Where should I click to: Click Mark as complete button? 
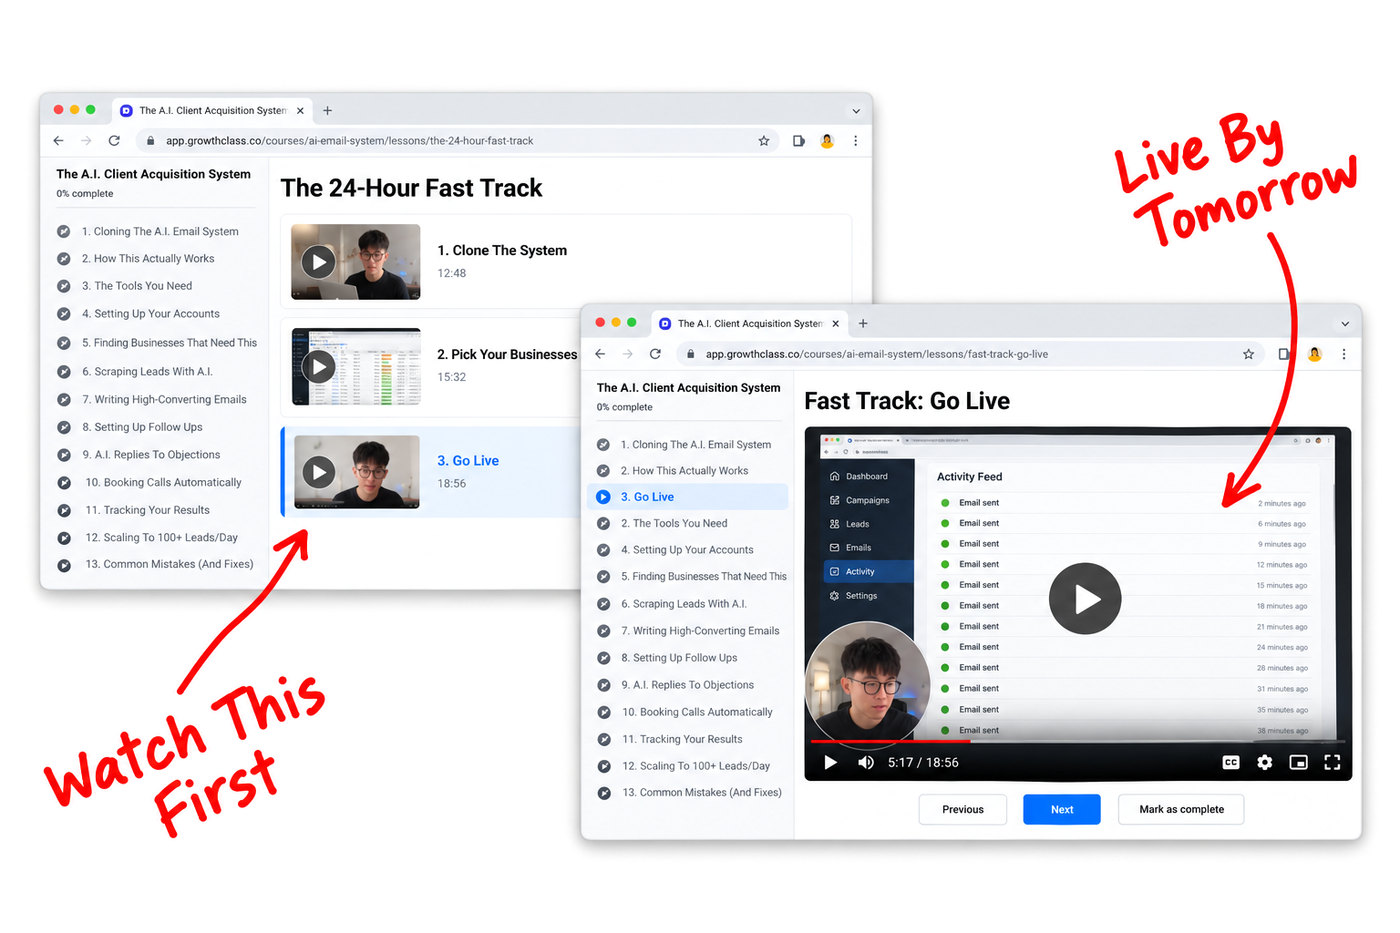click(x=1181, y=809)
